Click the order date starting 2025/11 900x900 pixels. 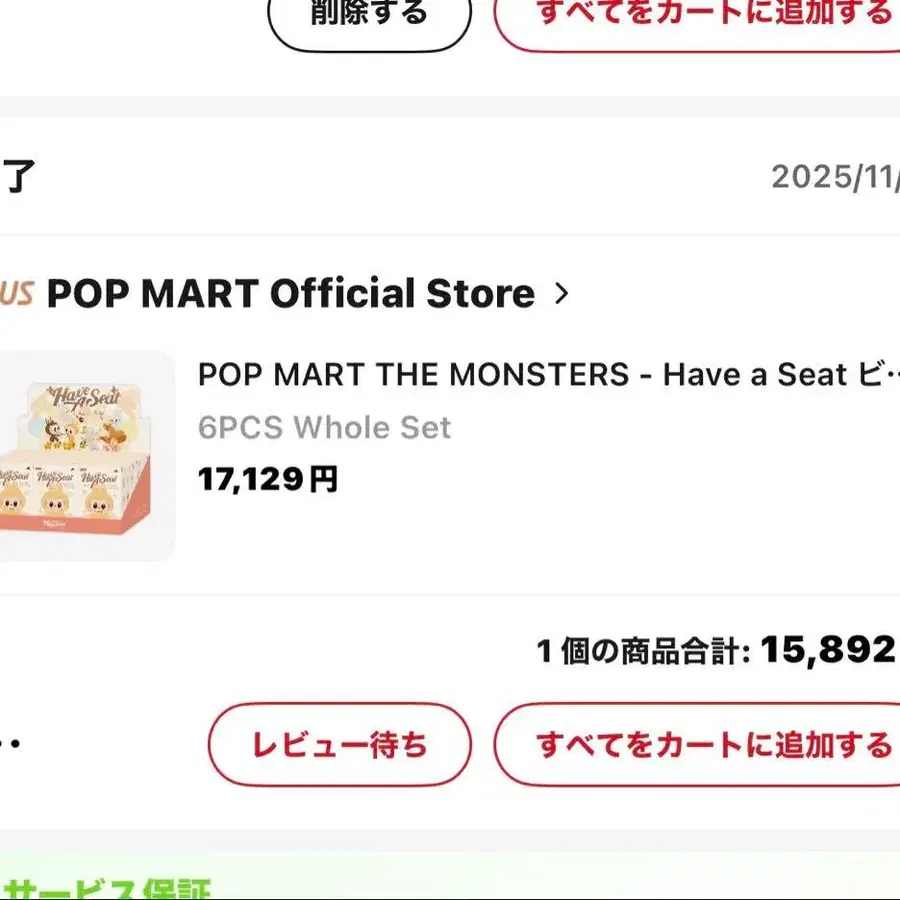coord(835,177)
